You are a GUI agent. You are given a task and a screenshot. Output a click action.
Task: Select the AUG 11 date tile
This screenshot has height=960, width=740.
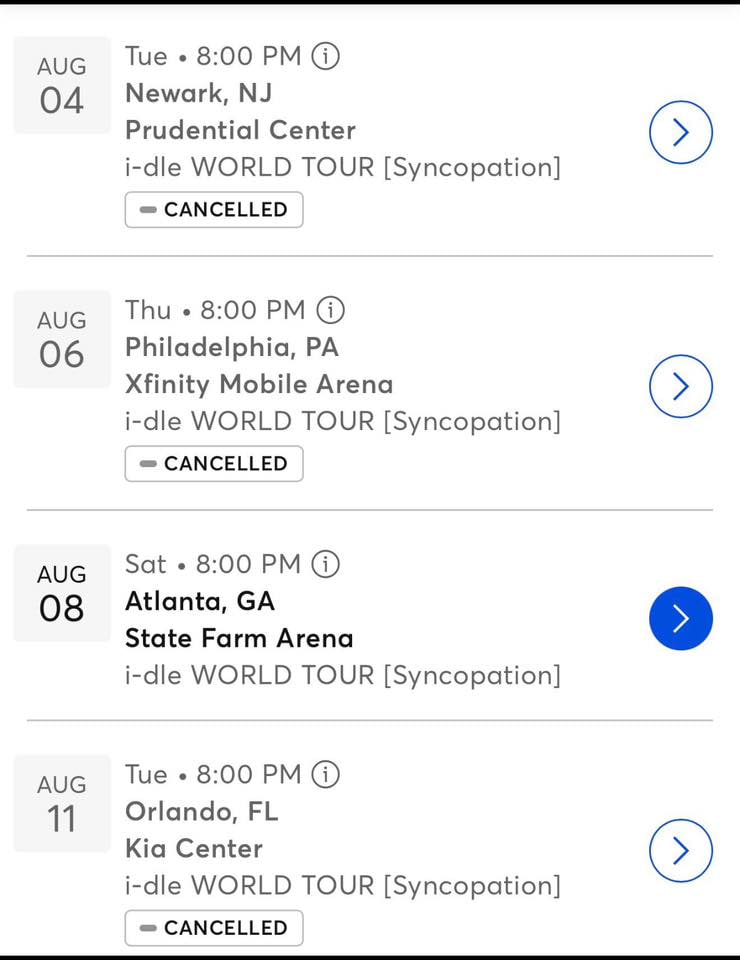click(62, 803)
